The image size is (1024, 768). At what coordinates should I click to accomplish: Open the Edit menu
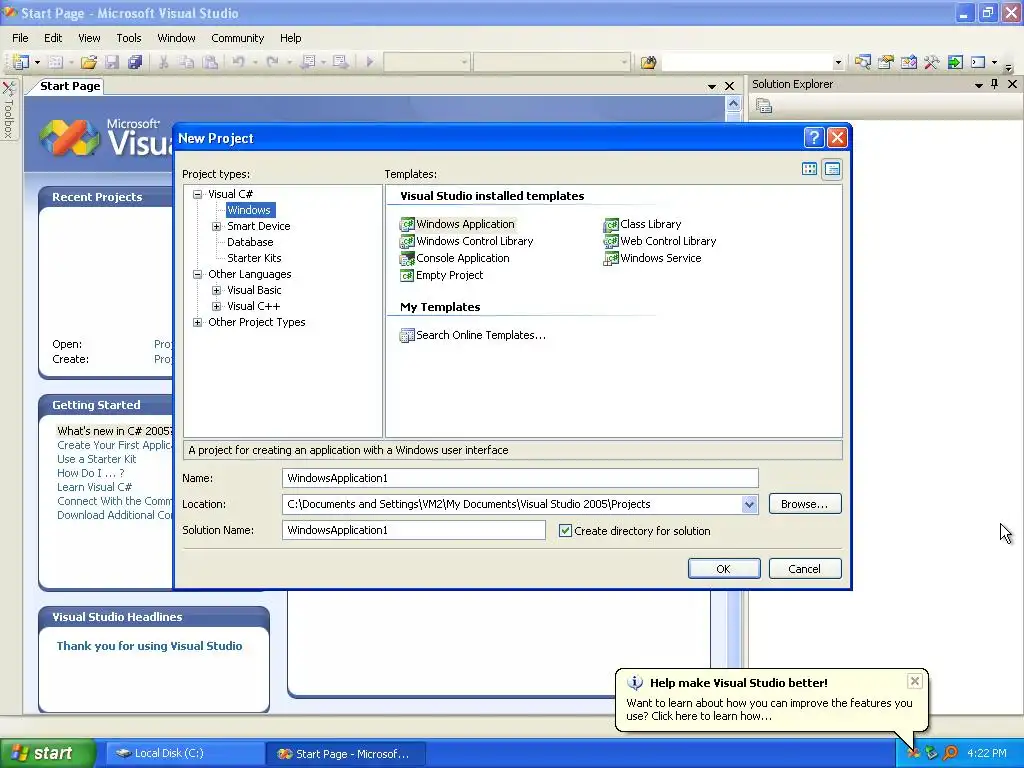click(53, 38)
